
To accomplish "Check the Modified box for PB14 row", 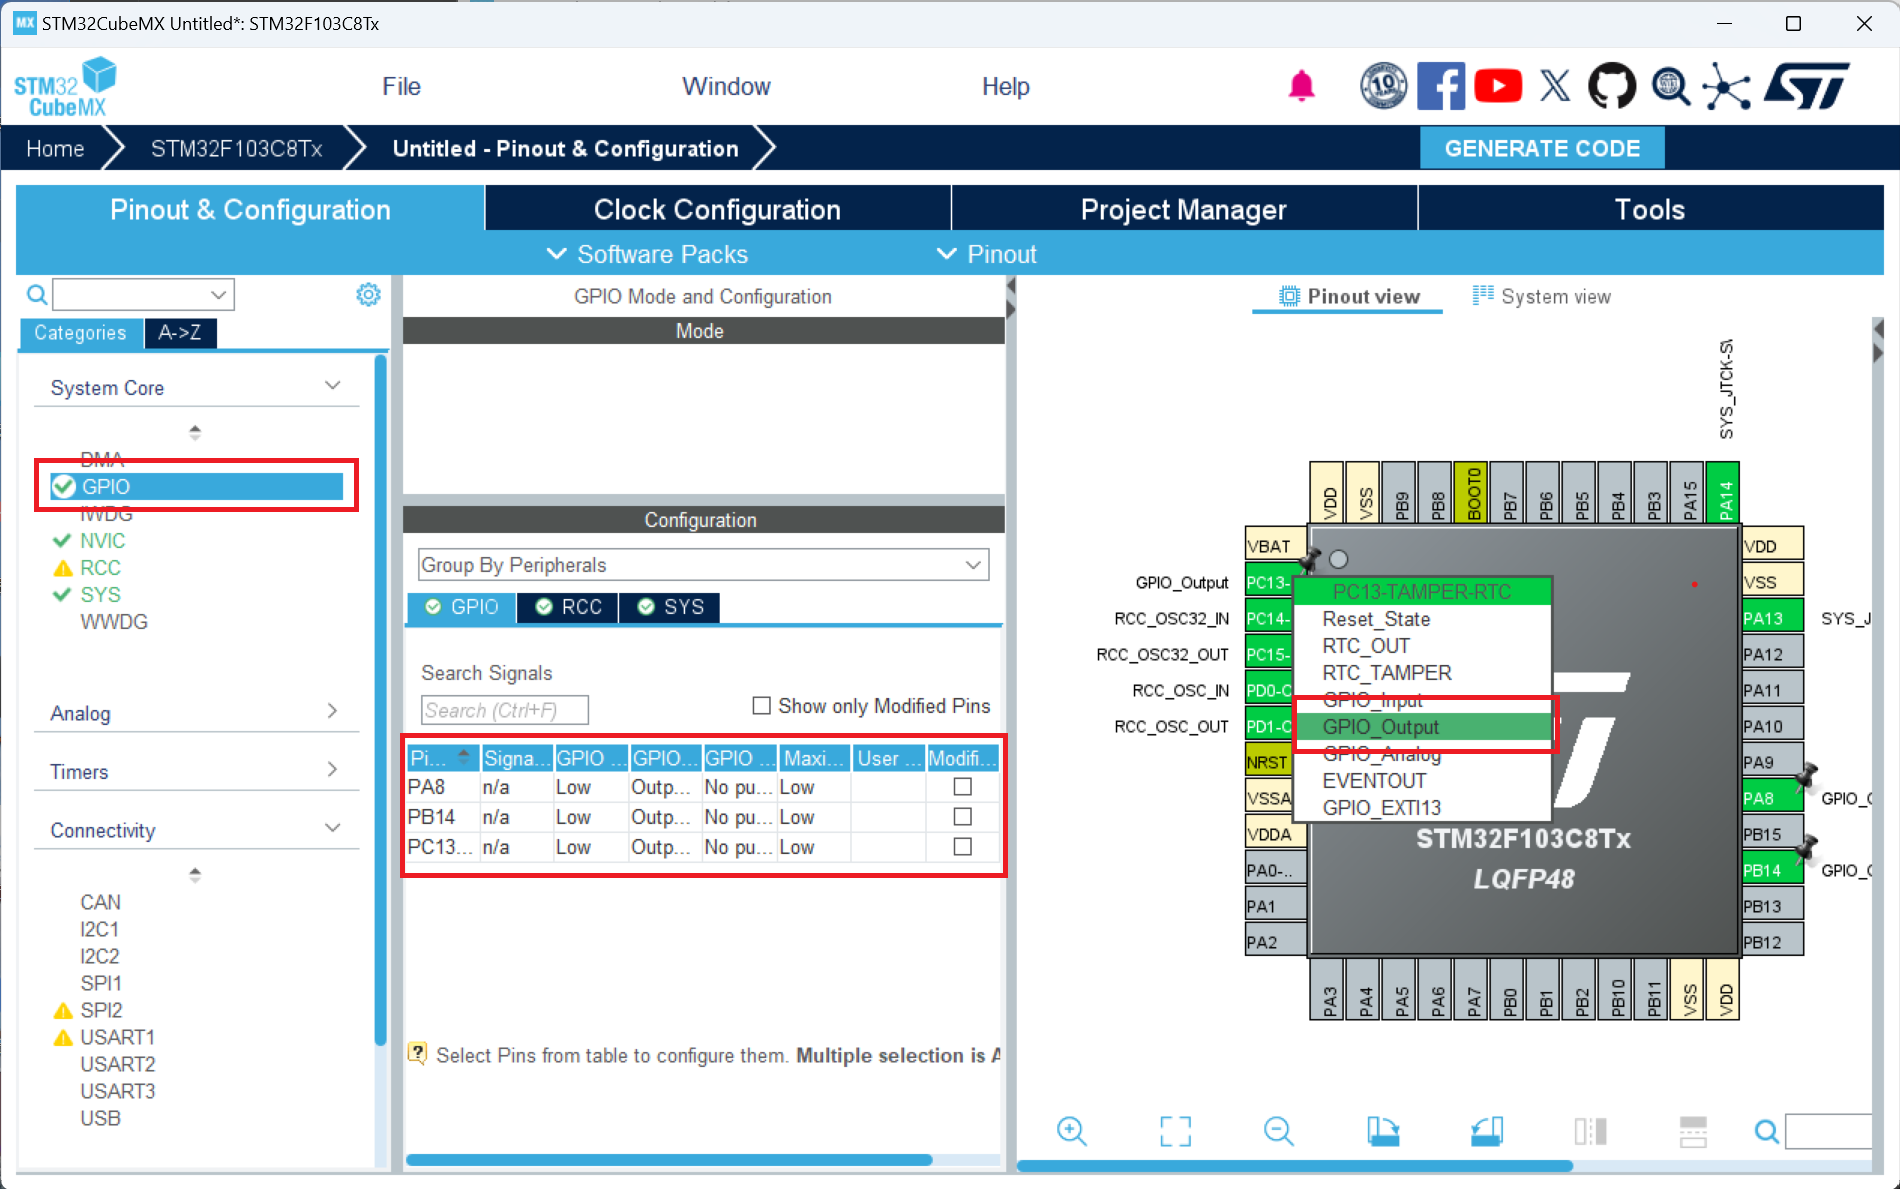I will pos(963,817).
